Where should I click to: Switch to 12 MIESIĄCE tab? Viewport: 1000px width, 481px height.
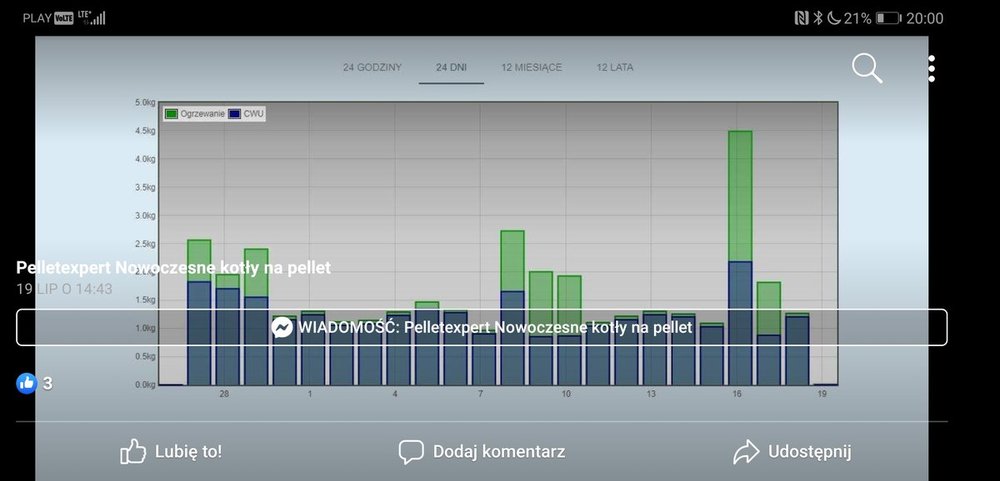[x=531, y=67]
